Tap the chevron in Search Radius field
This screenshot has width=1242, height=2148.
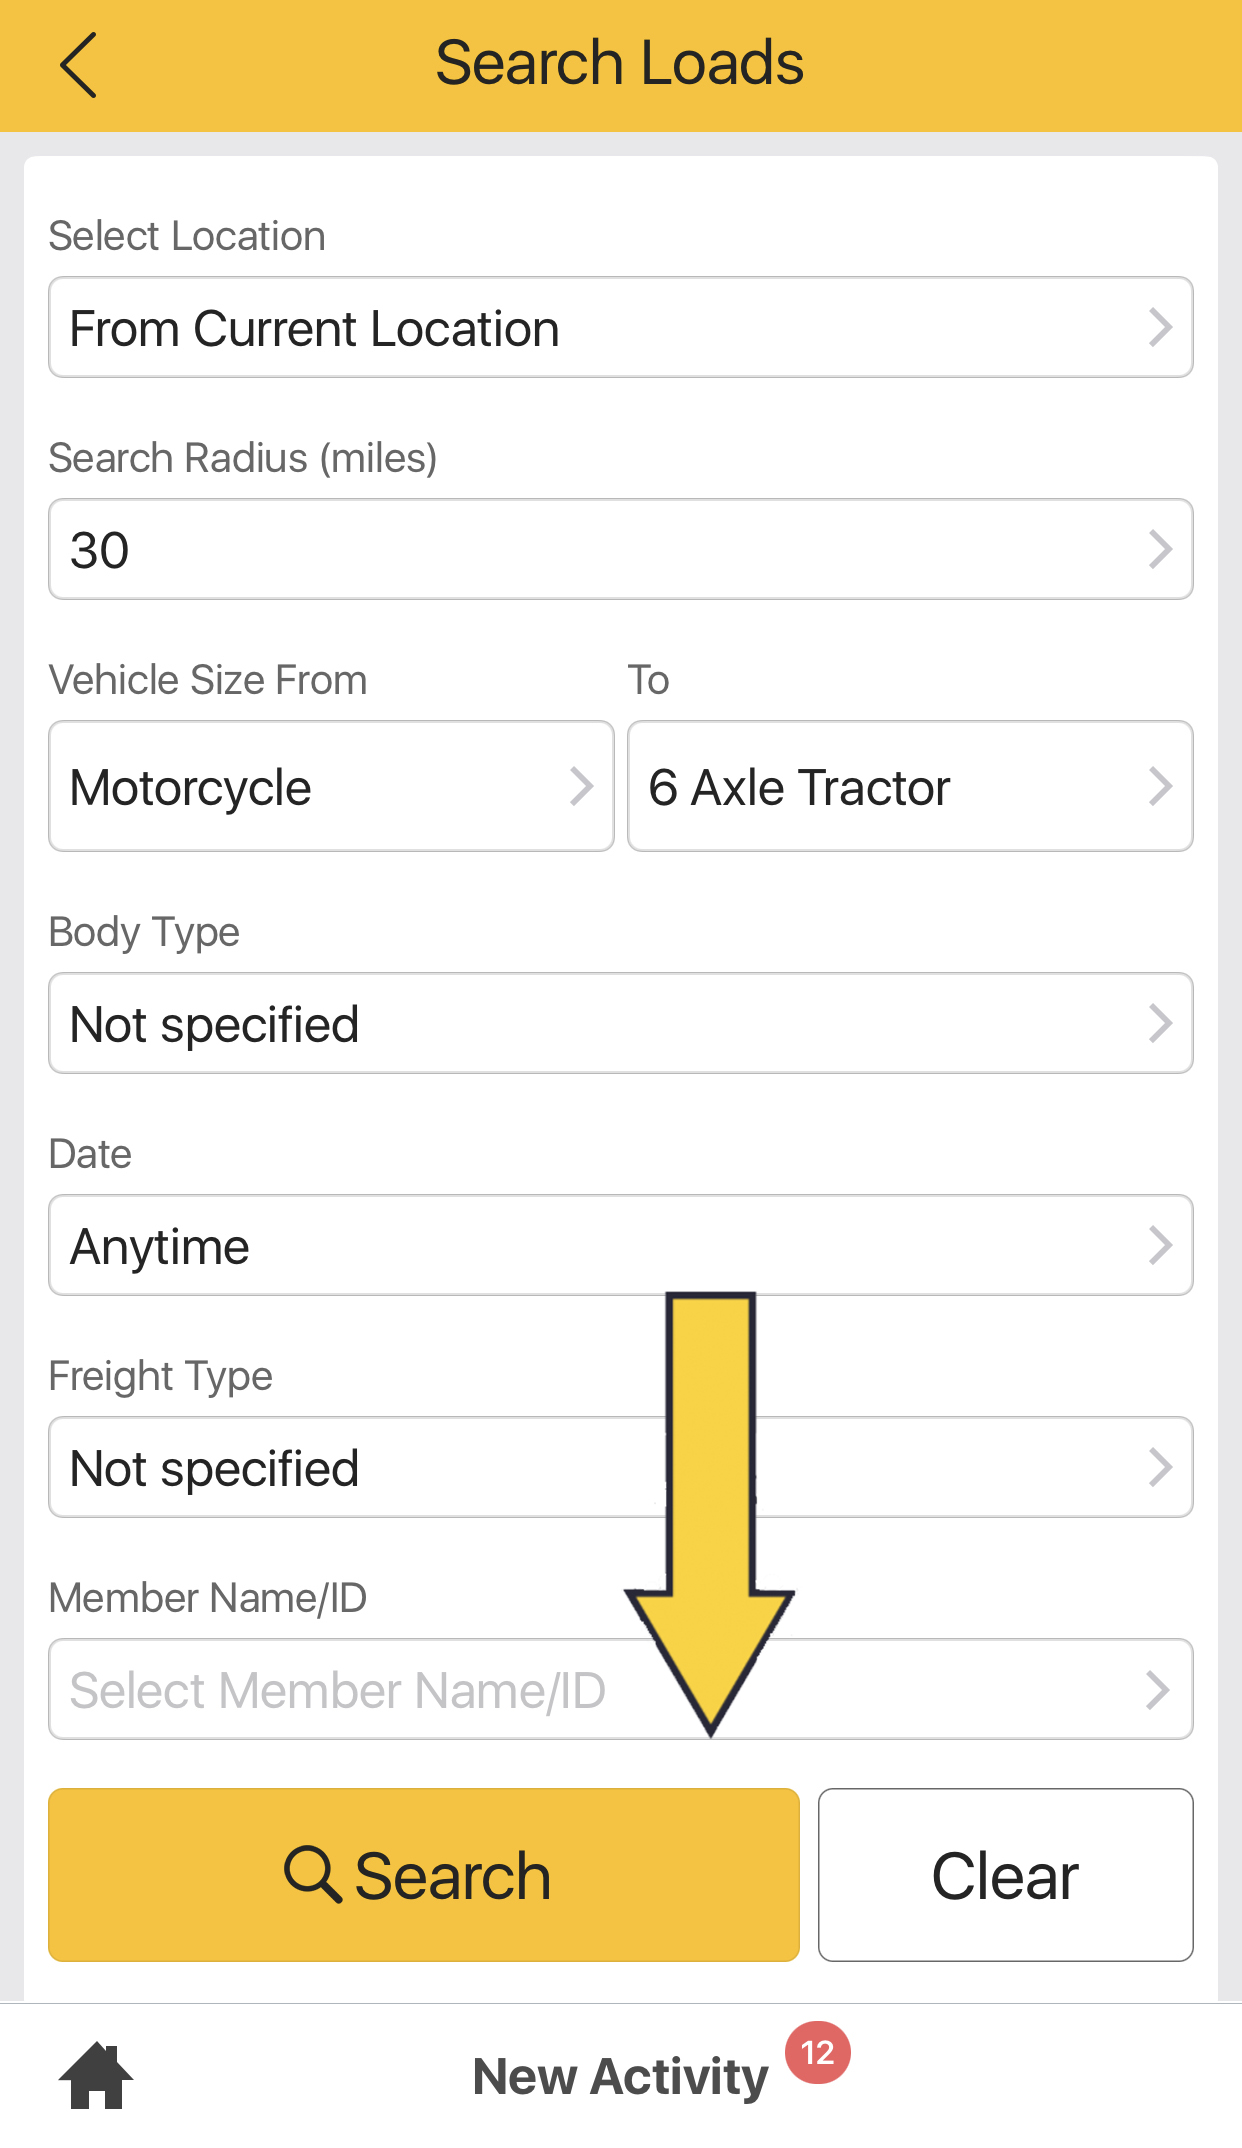coord(1160,550)
